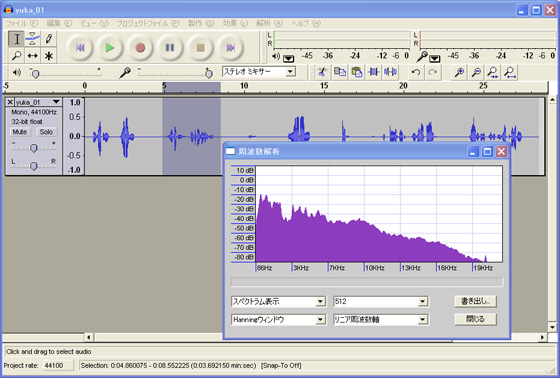Zoom in on the waveform
The width and height of the screenshot is (560, 378).
point(459,72)
